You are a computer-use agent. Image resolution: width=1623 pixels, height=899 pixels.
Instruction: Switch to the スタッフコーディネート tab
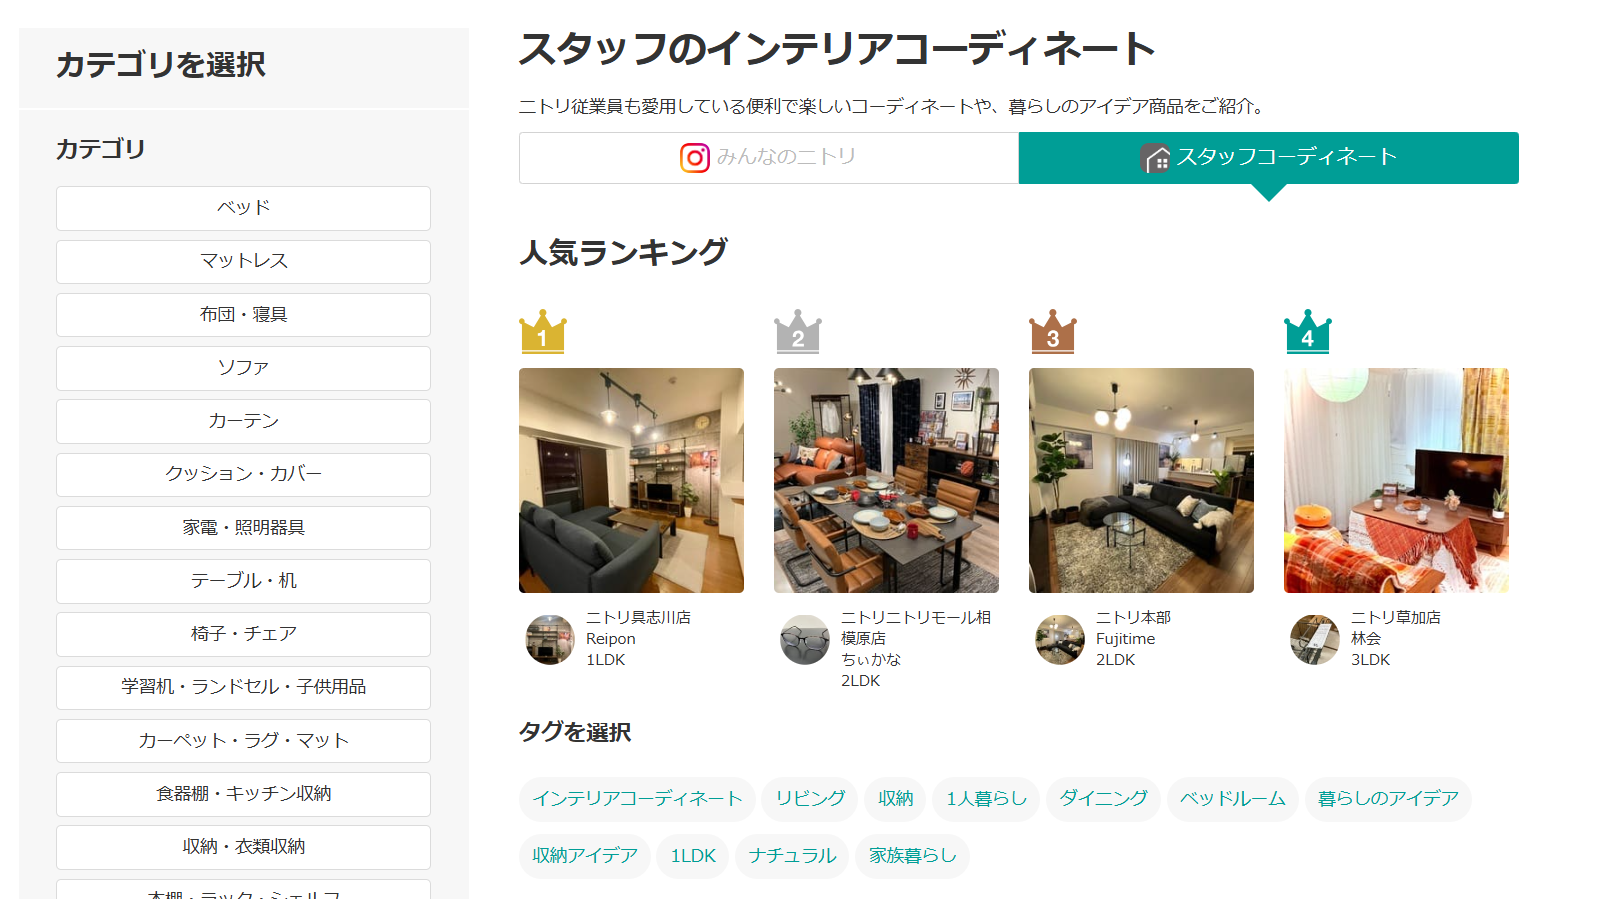point(1269,158)
